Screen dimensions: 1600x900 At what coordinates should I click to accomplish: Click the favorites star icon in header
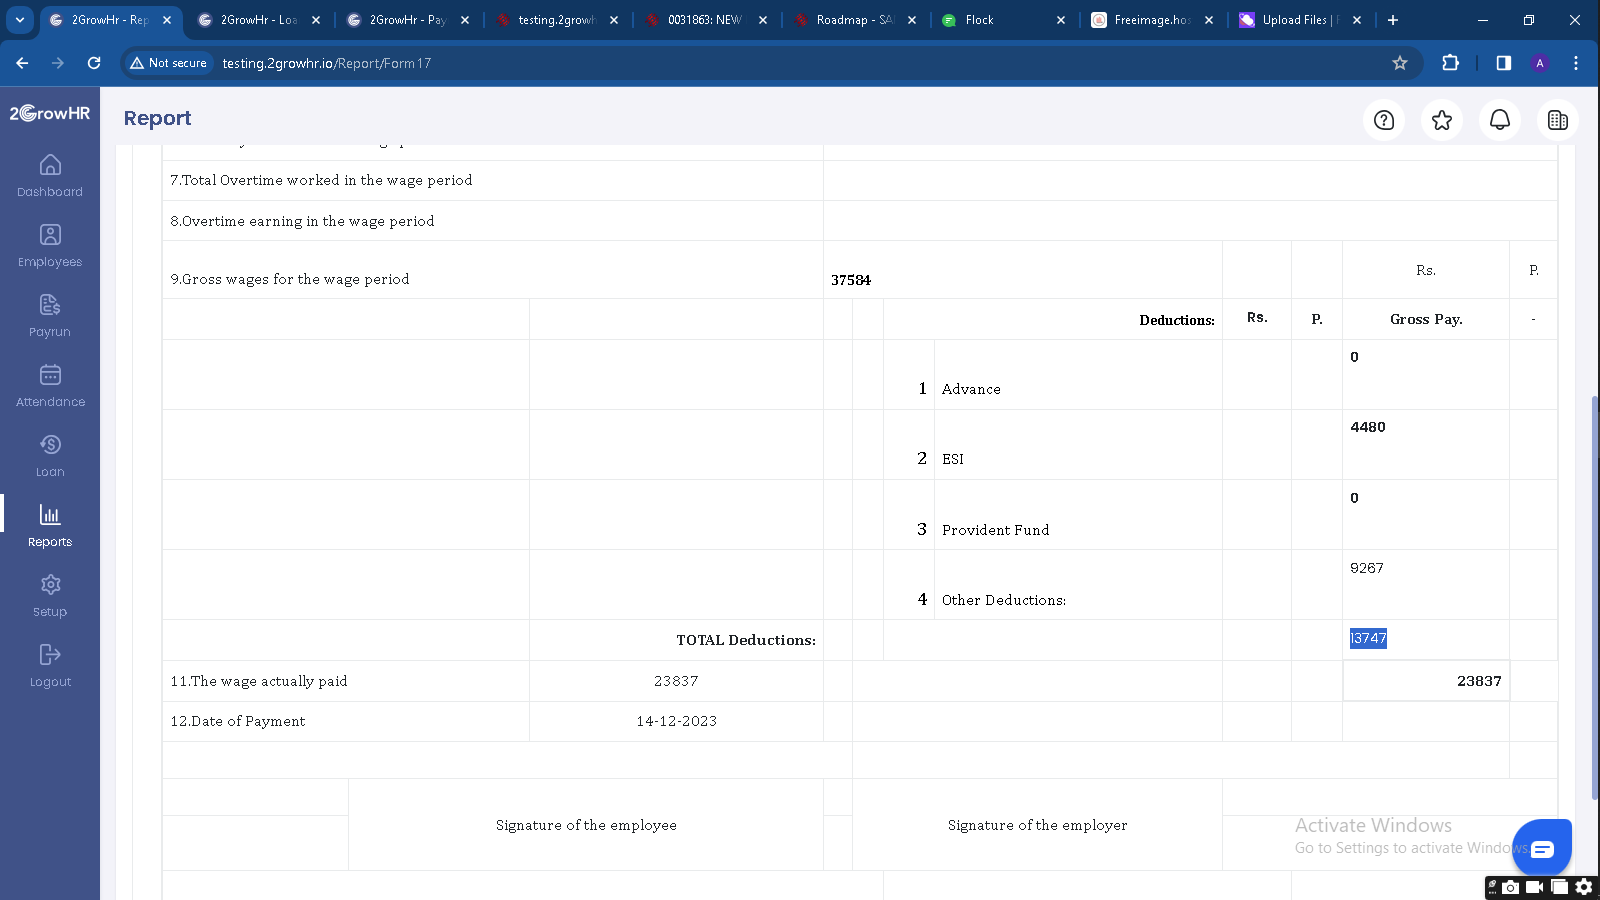click(x=1442, y=120)
